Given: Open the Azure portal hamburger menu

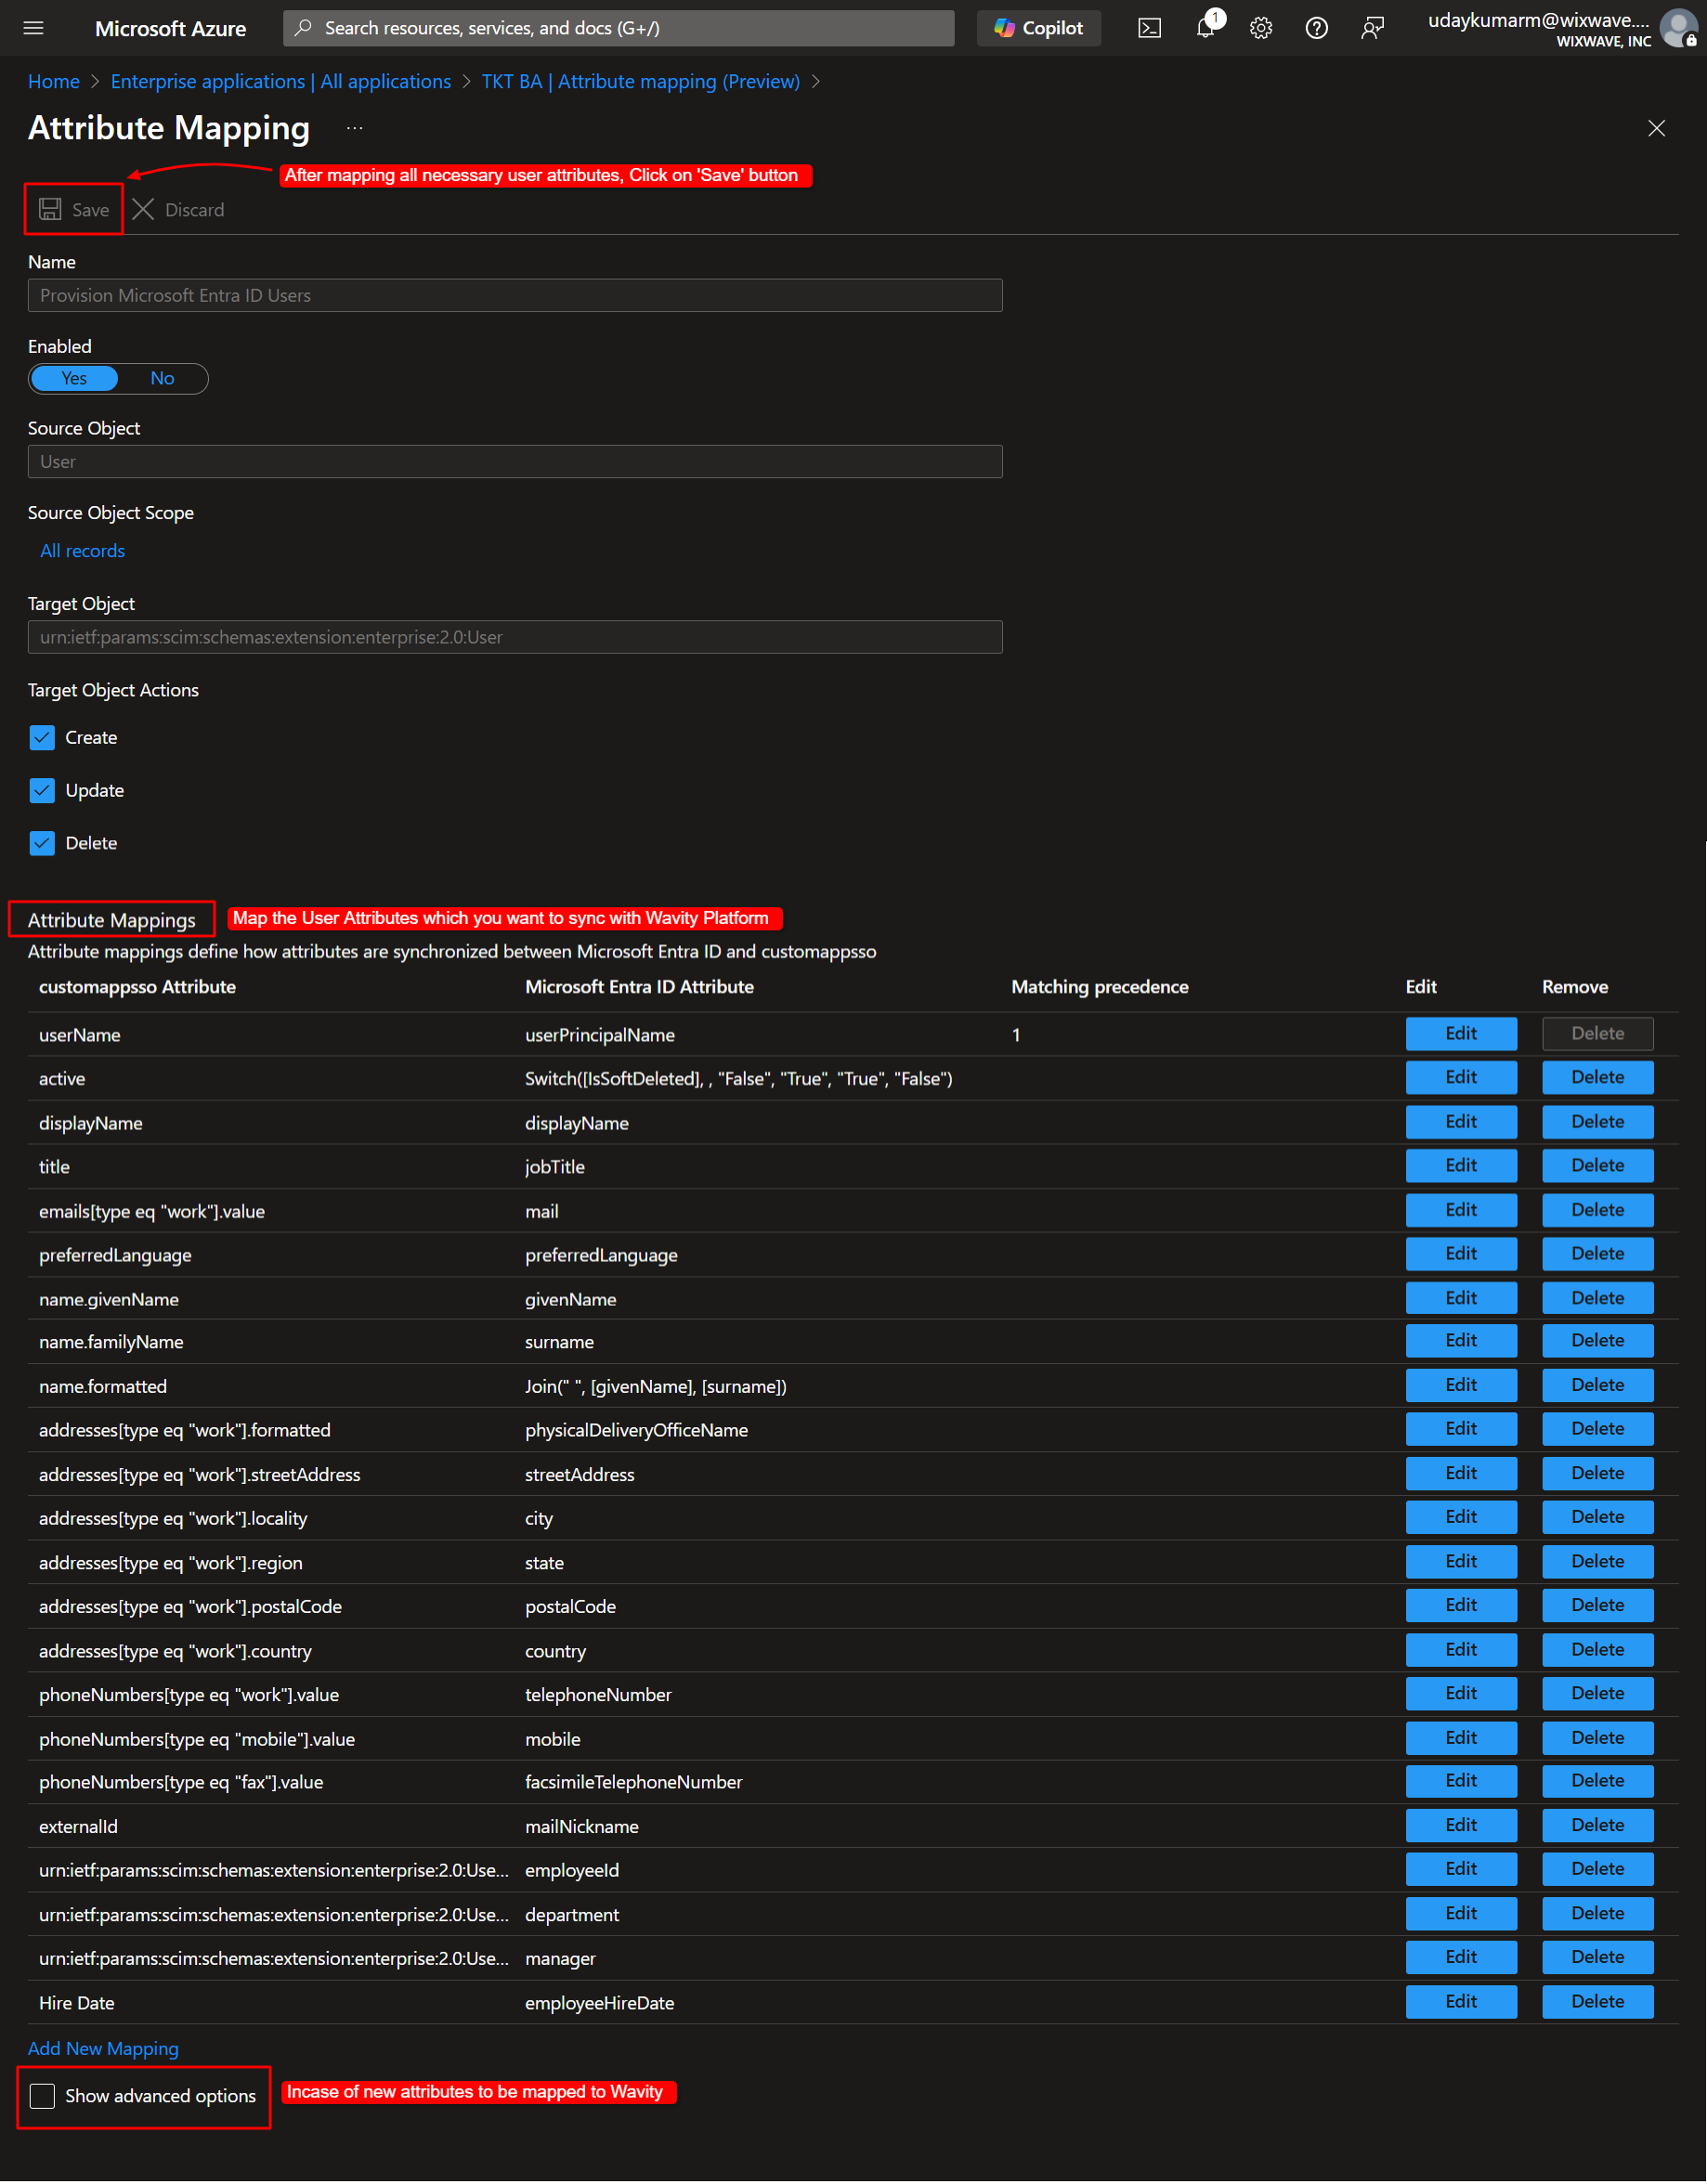Looking at the screenshot, I should tap(33, 28).
